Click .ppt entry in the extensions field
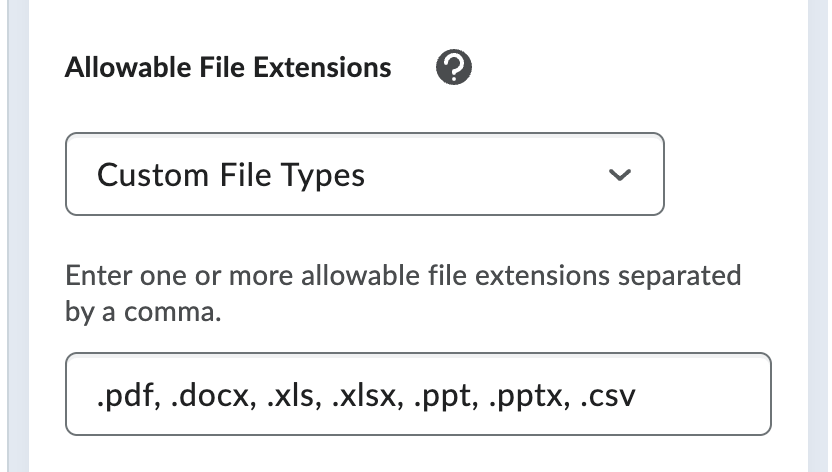Viewport: 832px width, 472px height. [x=442, y=397]
